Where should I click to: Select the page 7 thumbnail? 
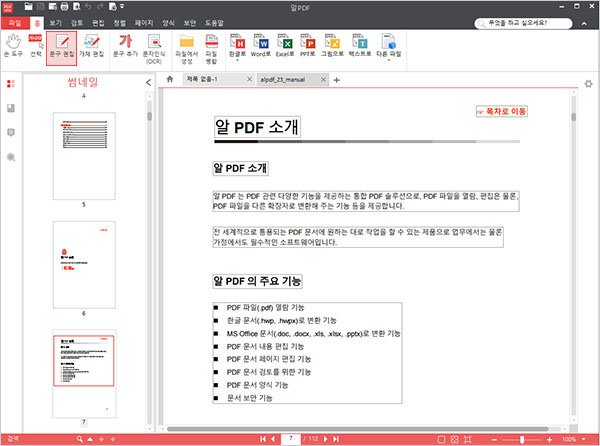pyautogui.click(x=84, y=373)
